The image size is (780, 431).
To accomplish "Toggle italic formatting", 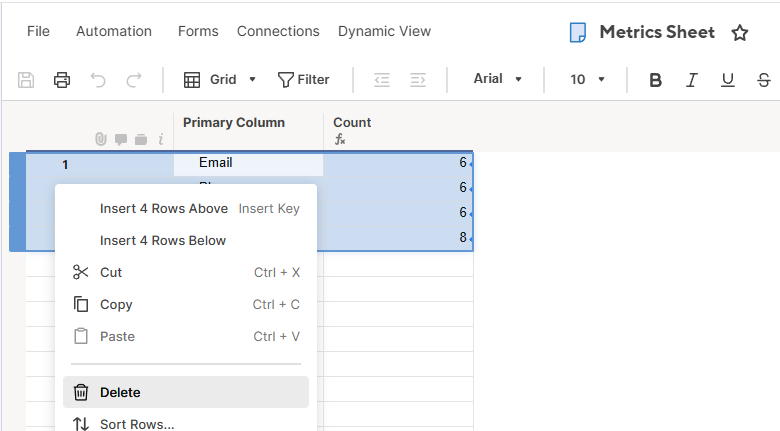I will 691,80.
